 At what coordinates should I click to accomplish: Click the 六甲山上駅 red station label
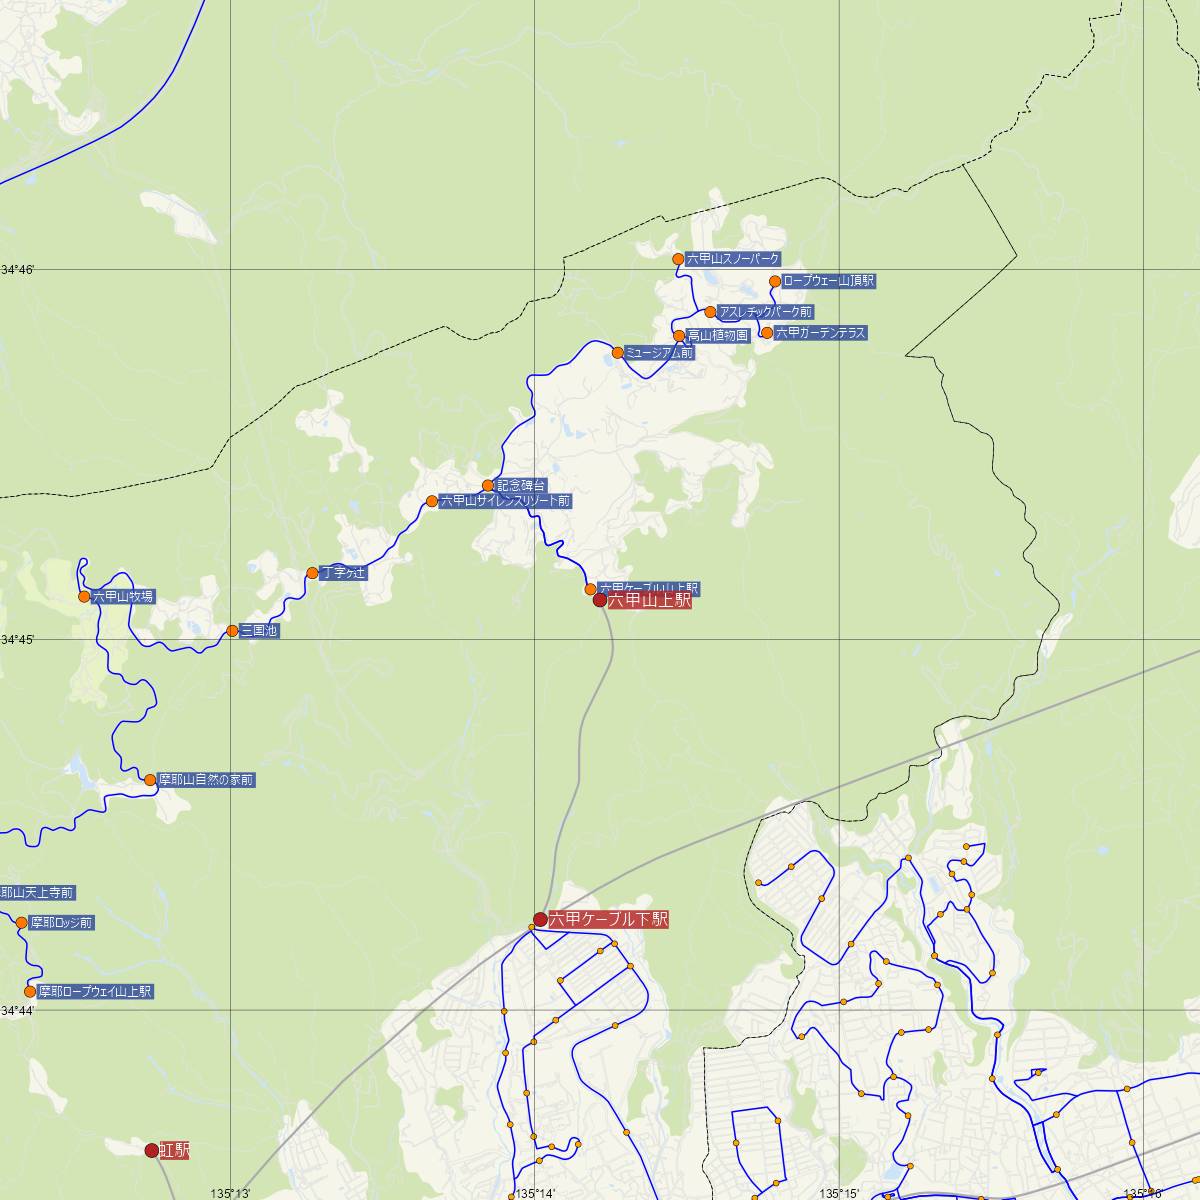click(649, 601)
